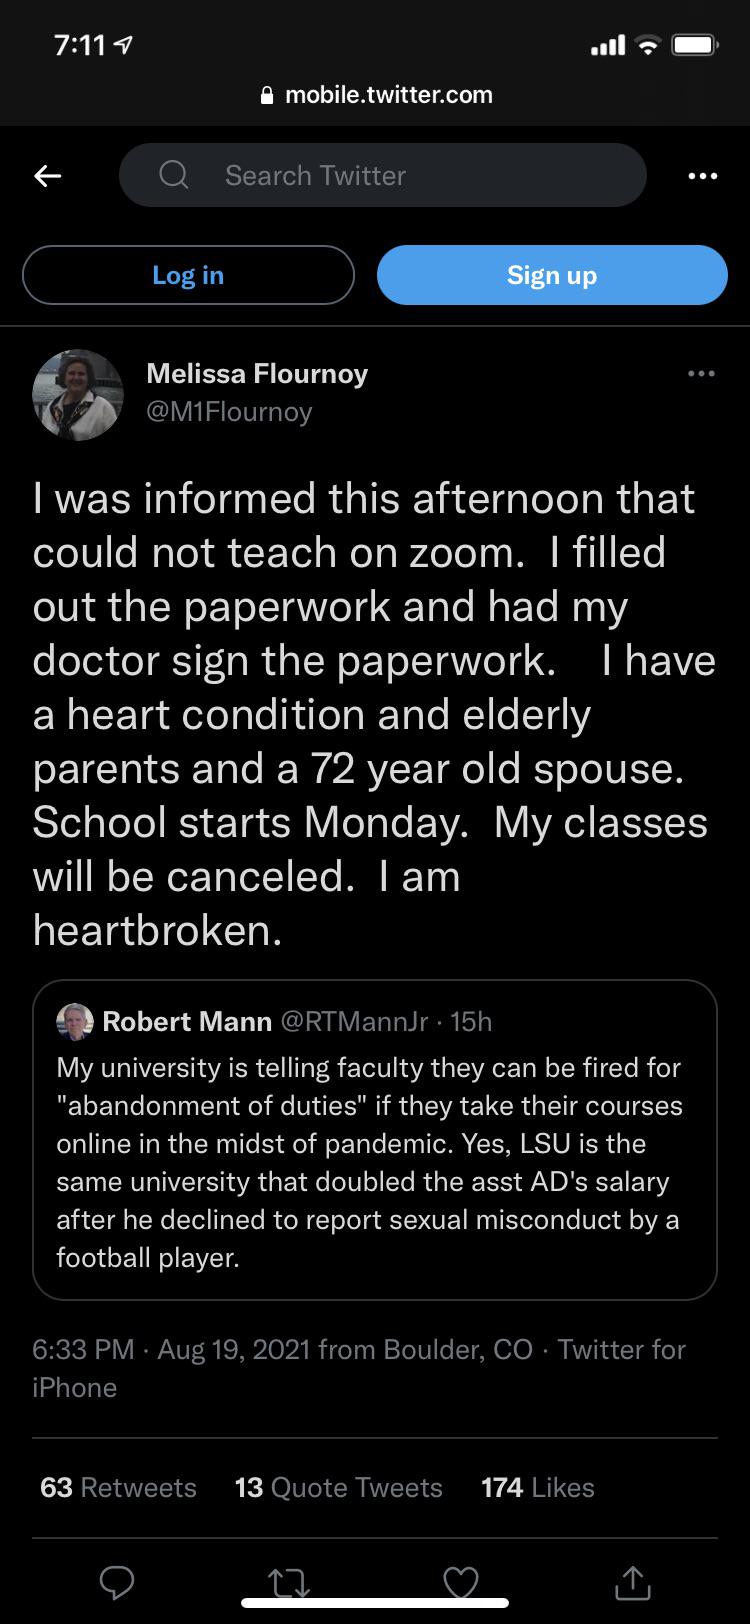Tap the magnifier icon in search bar
The image size is (750, 1624).
point(174,176)
